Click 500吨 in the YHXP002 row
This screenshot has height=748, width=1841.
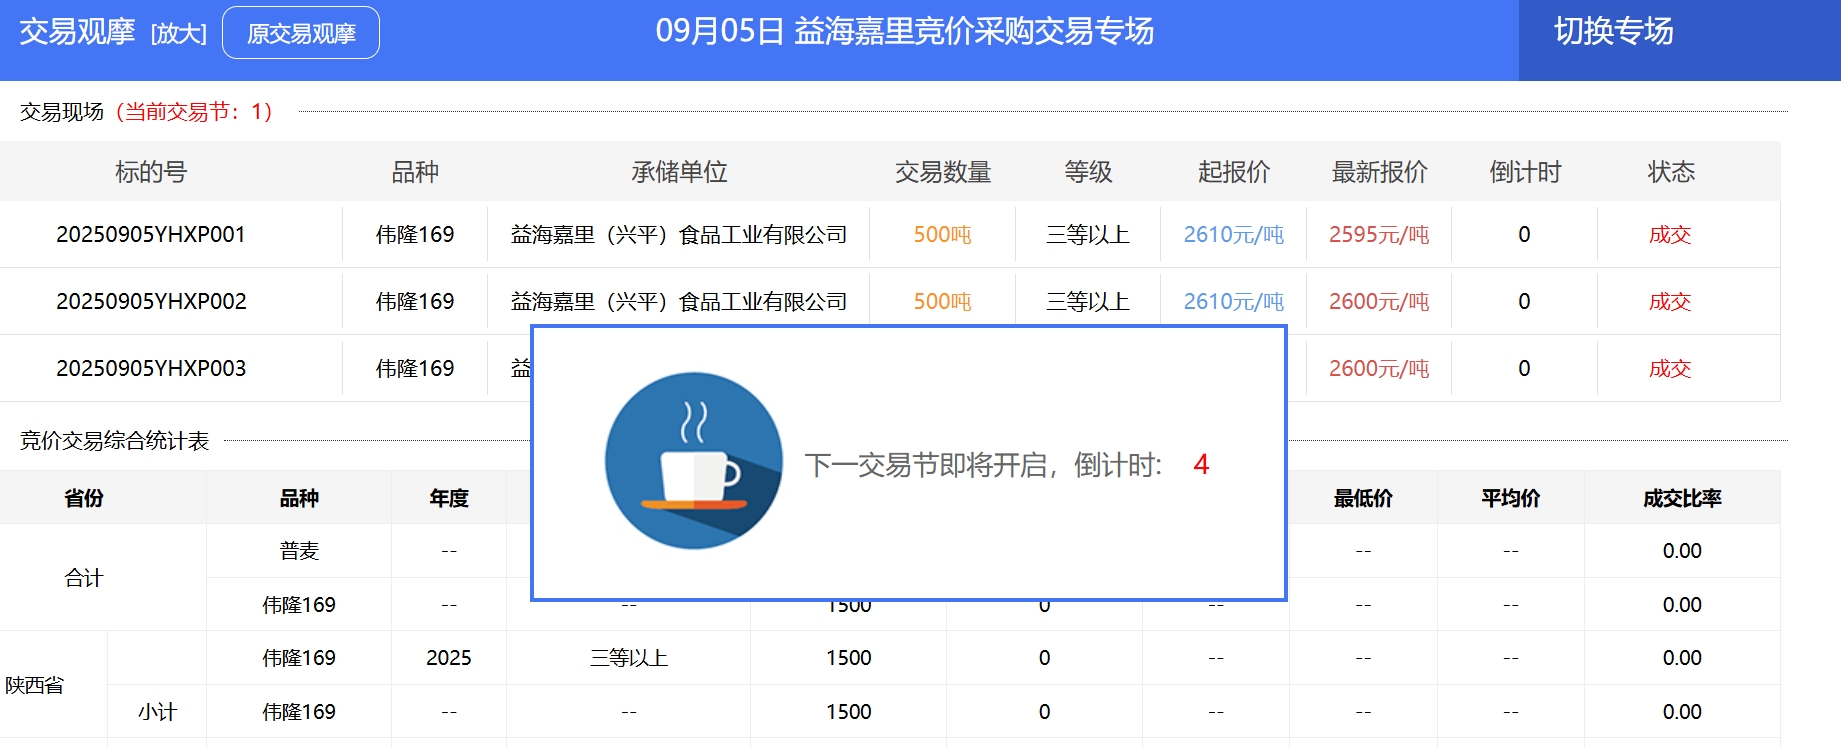pos(942,301)
